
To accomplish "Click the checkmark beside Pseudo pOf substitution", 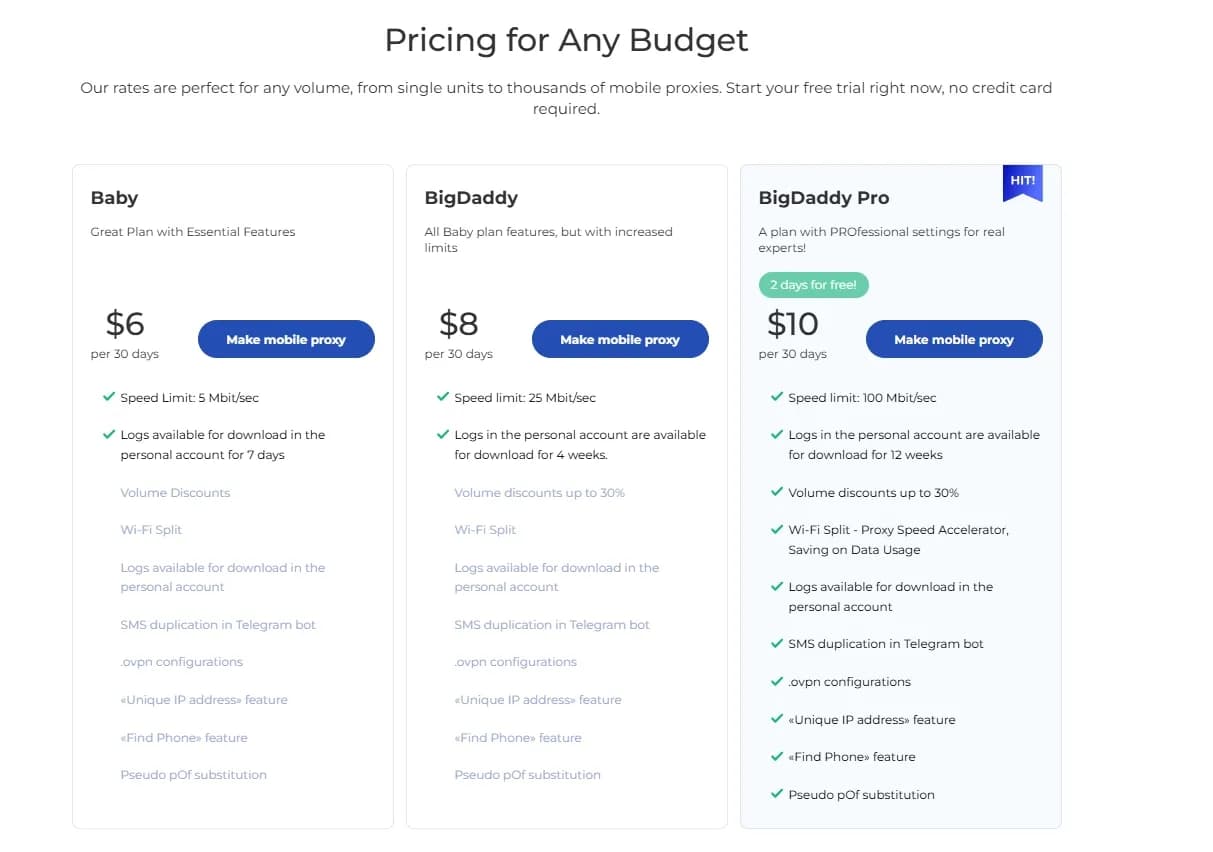I will click(x=777, y=794).
